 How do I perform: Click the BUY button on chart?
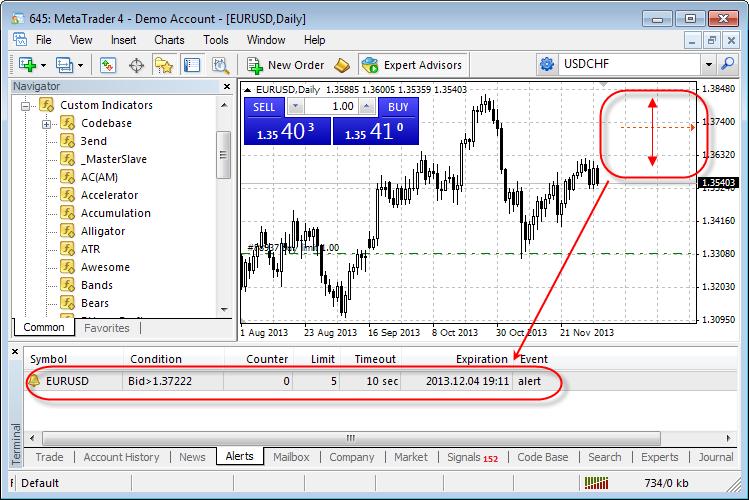398,107
